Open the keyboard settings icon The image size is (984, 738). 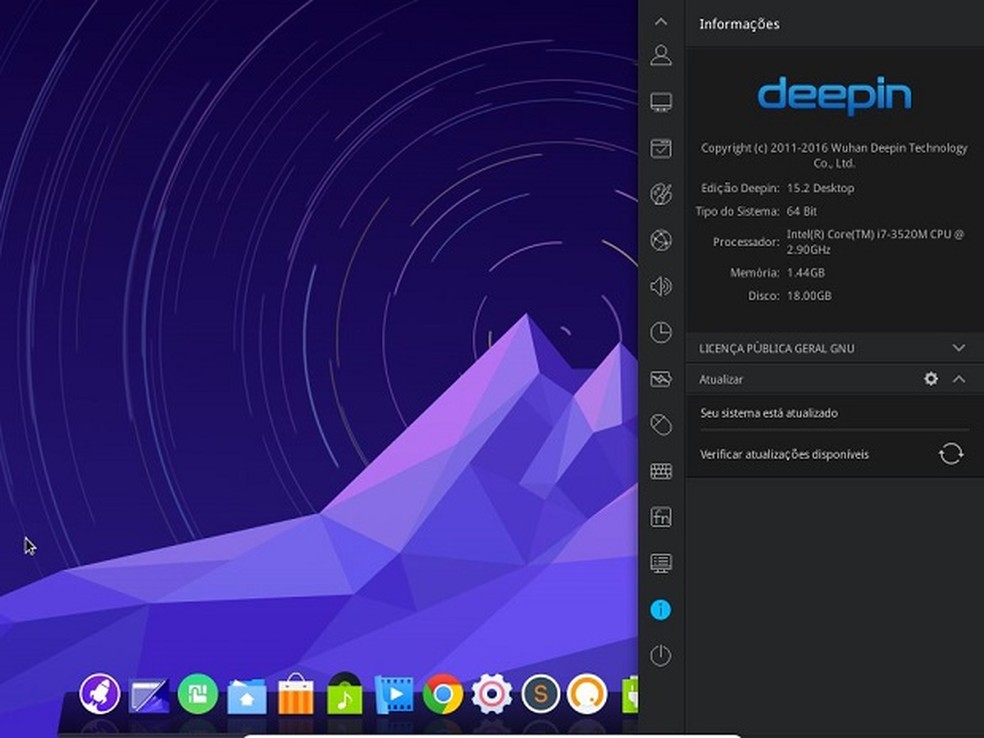coord(661,471)
